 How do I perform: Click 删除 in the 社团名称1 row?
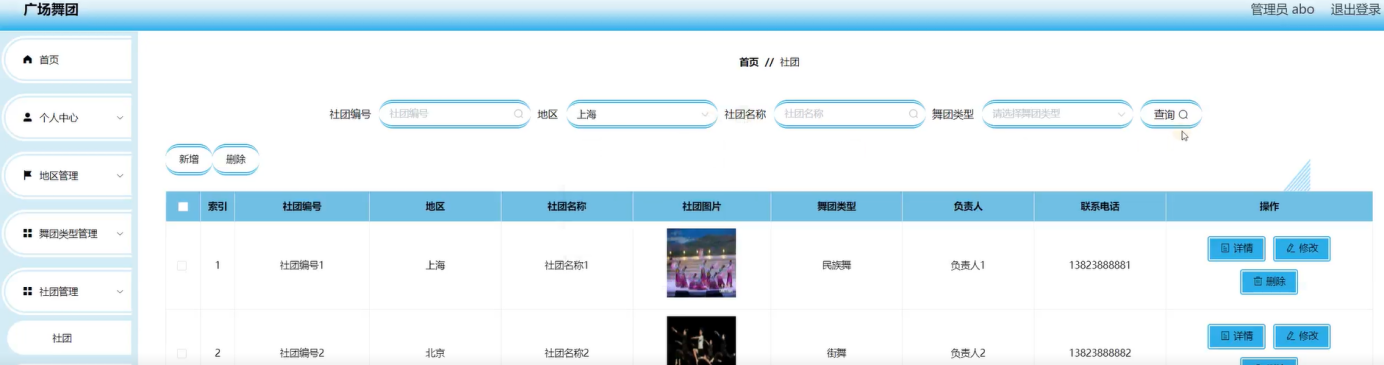(1269, 282)
